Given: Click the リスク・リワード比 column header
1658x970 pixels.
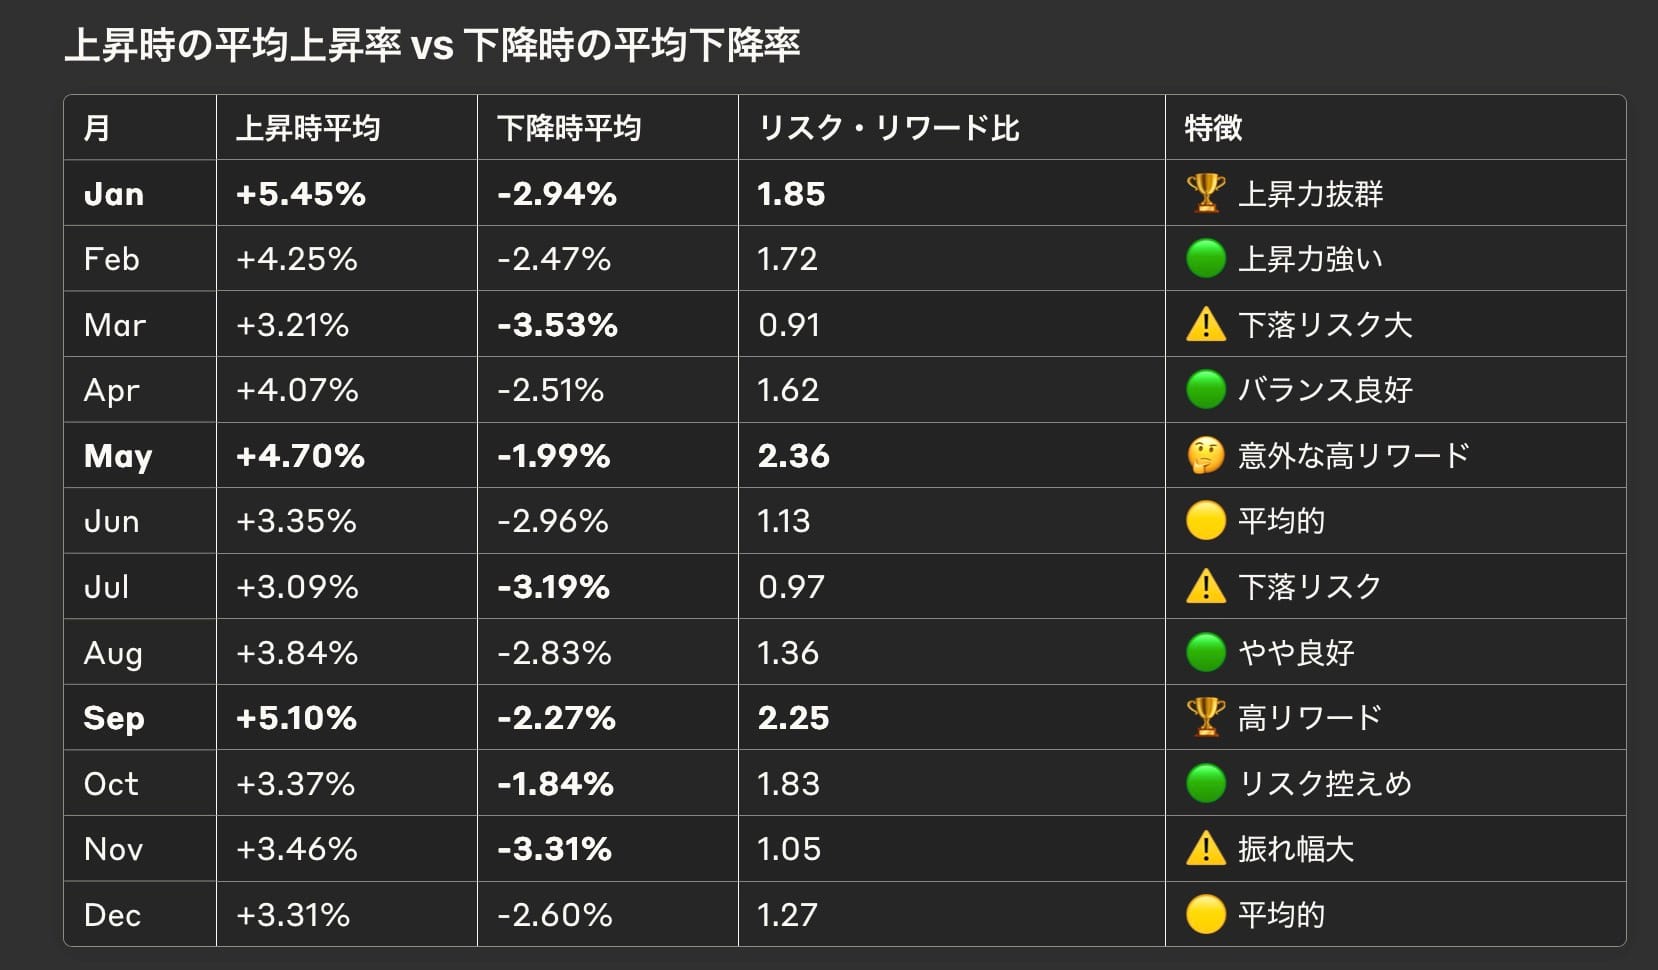Looking at the screenshot, I should [x=889, y=128].
